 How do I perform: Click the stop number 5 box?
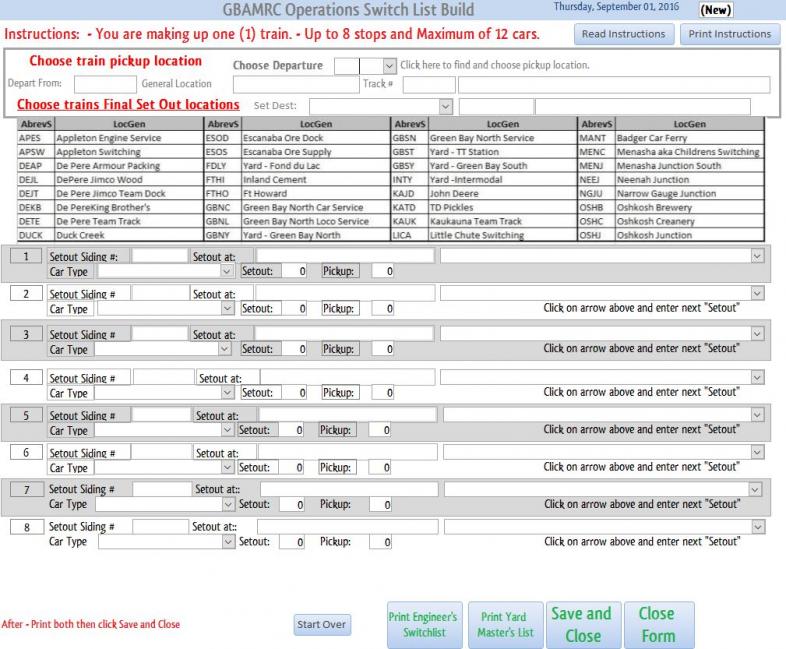26,415
